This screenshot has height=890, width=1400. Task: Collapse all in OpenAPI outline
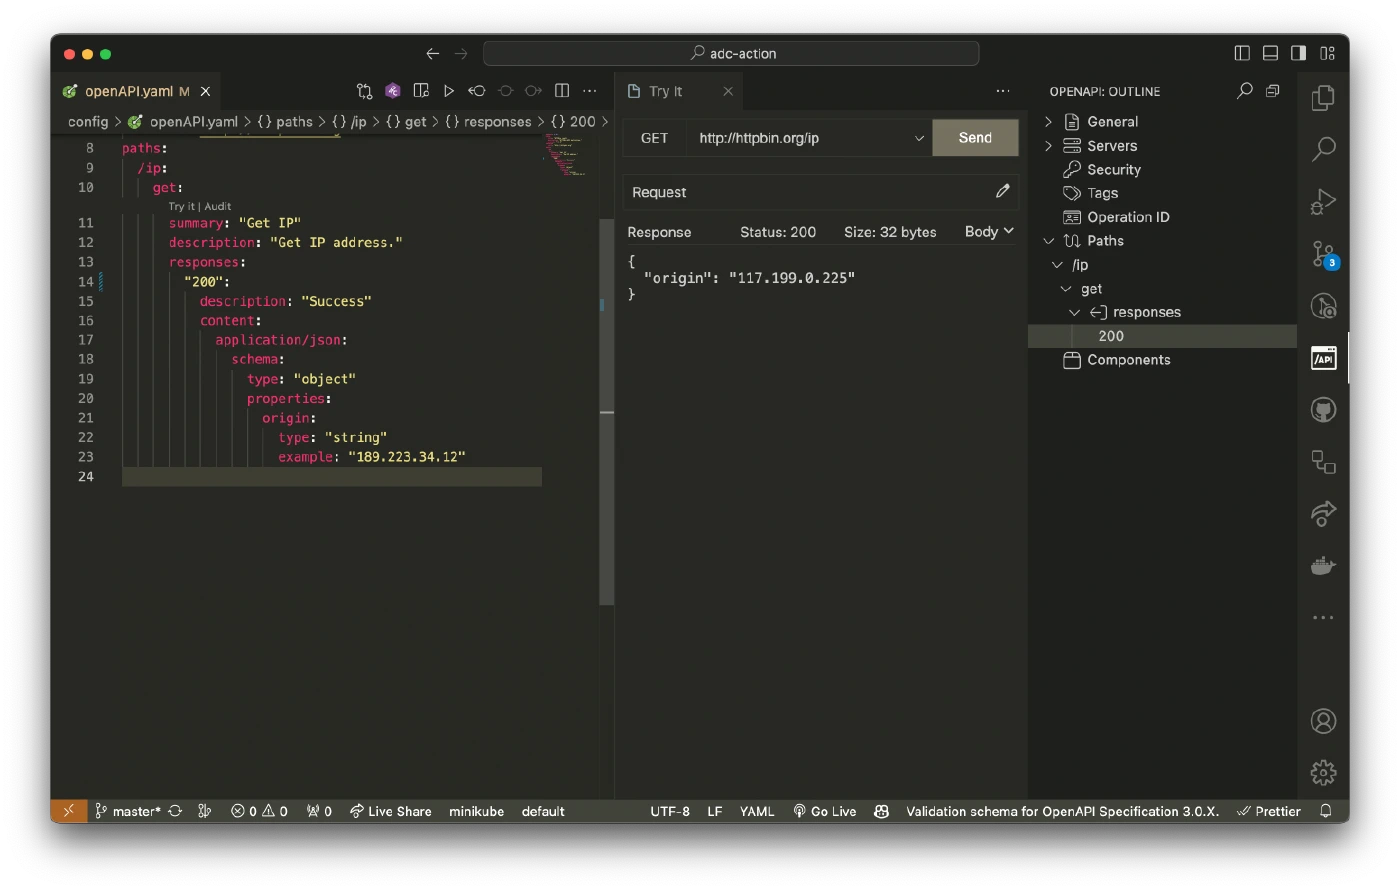pyautogui.click(x=1272, y=91)
